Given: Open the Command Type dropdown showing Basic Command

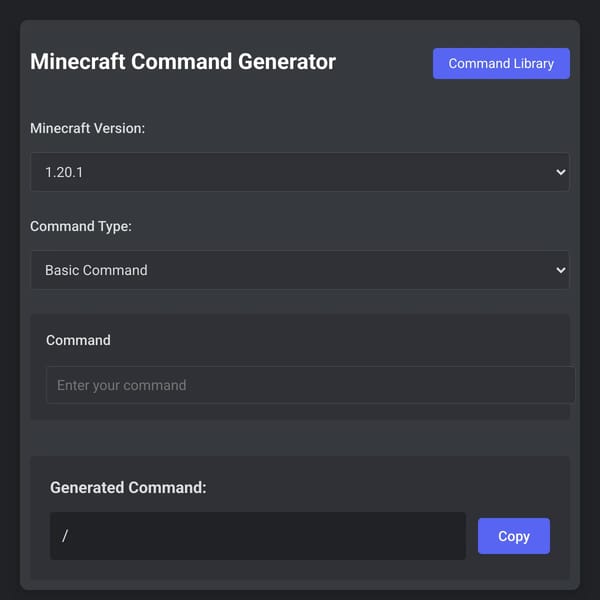Looking at the screenshot, I should pyautogui.click(x=300, y=270).
